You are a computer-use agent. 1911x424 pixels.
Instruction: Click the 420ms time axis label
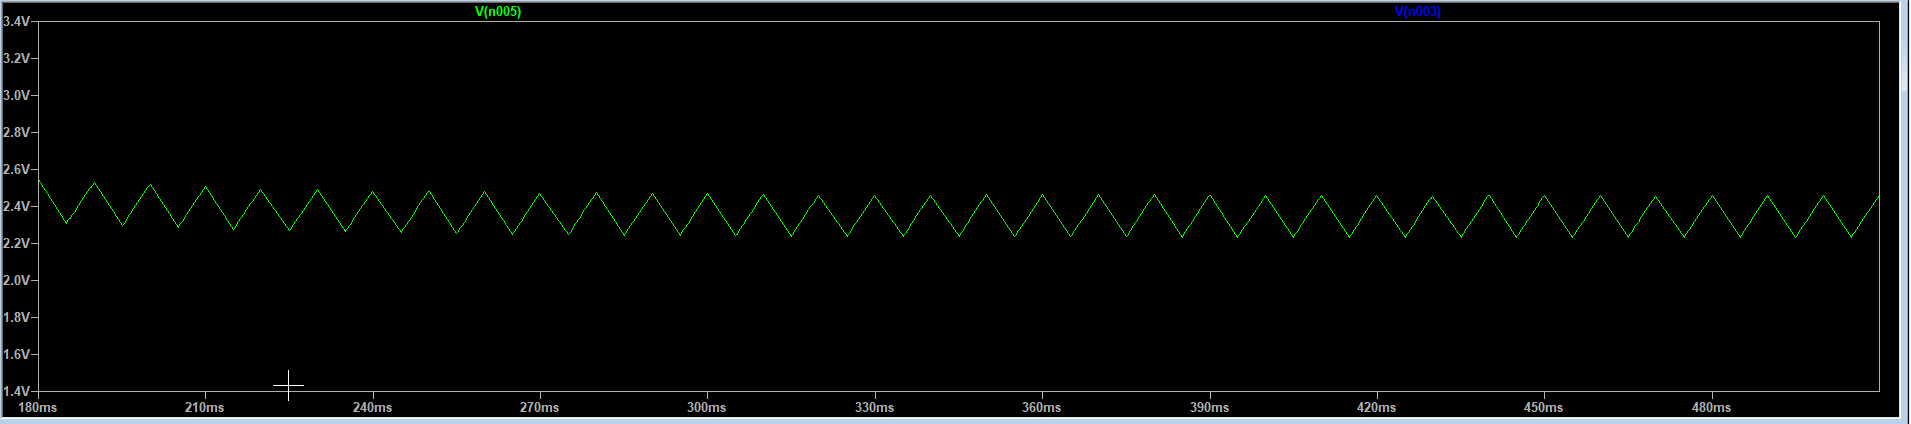coord(1376,407)
